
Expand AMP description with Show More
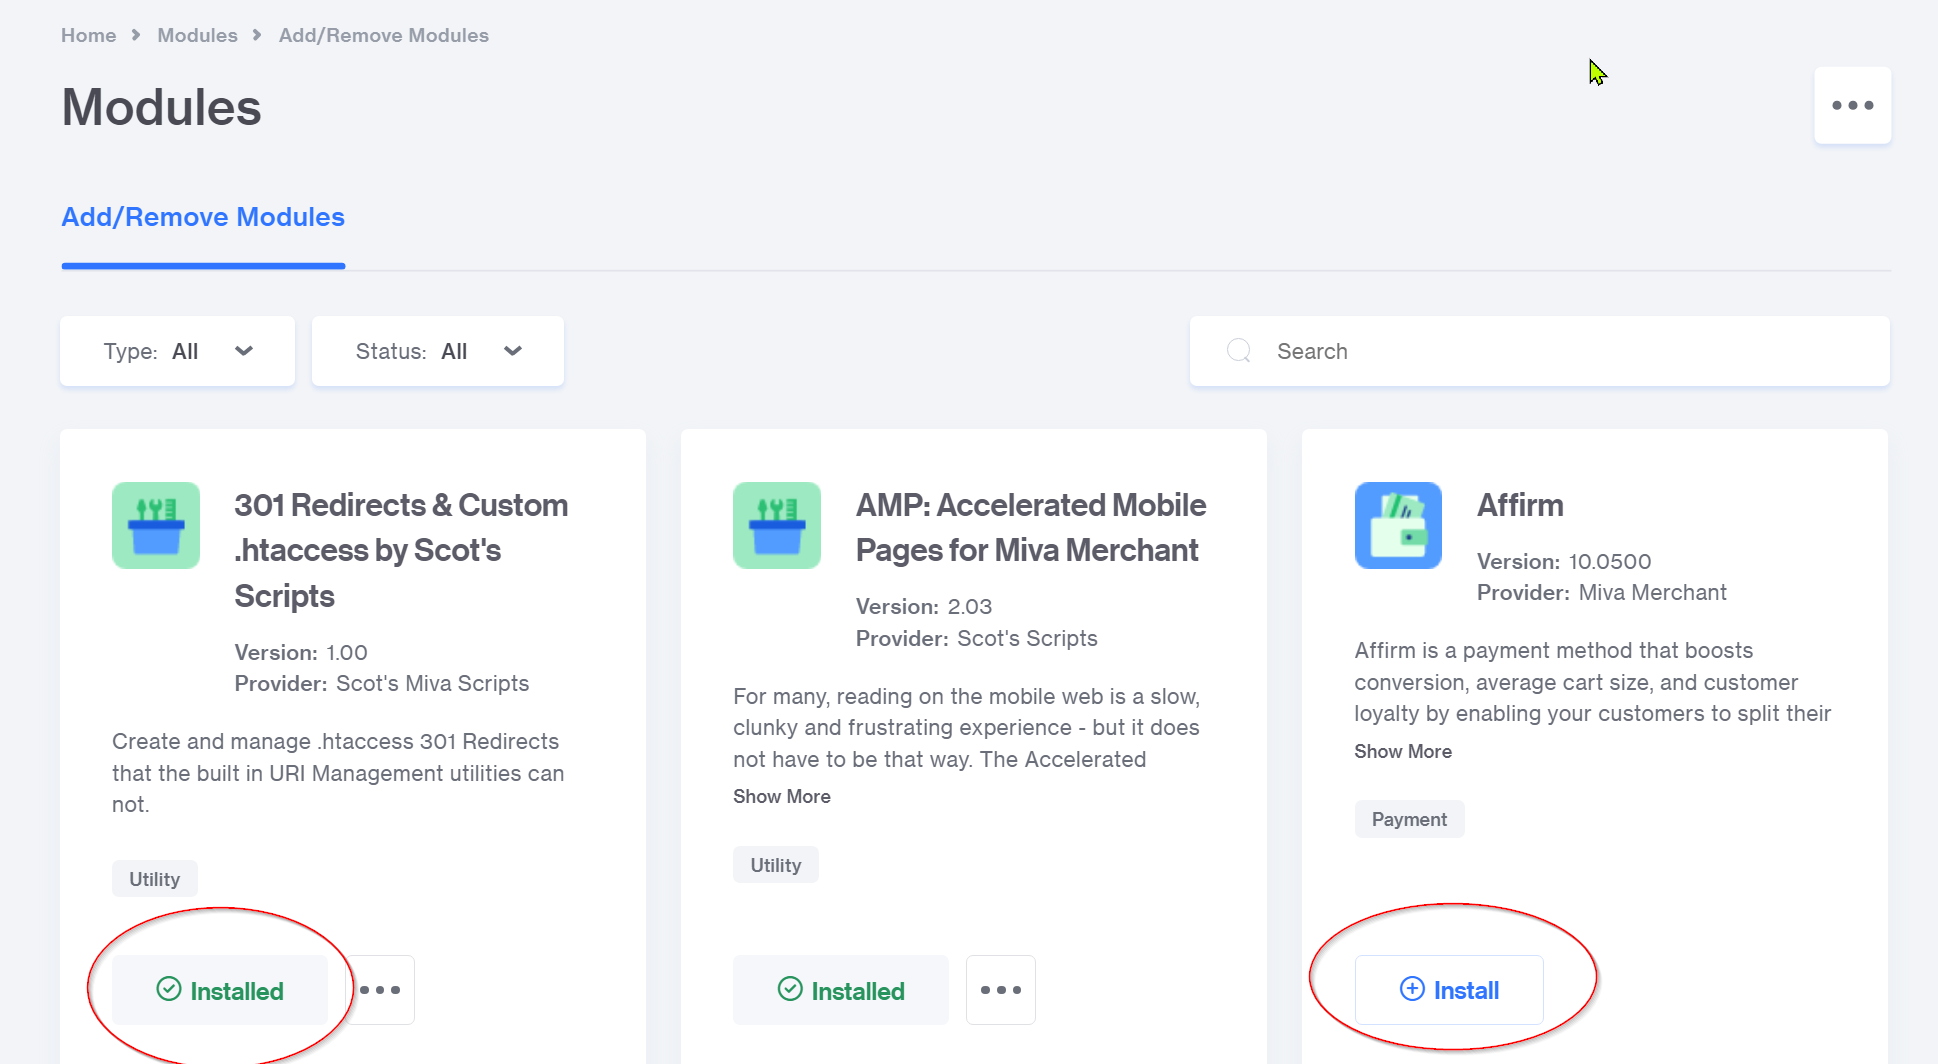(782, 796)
